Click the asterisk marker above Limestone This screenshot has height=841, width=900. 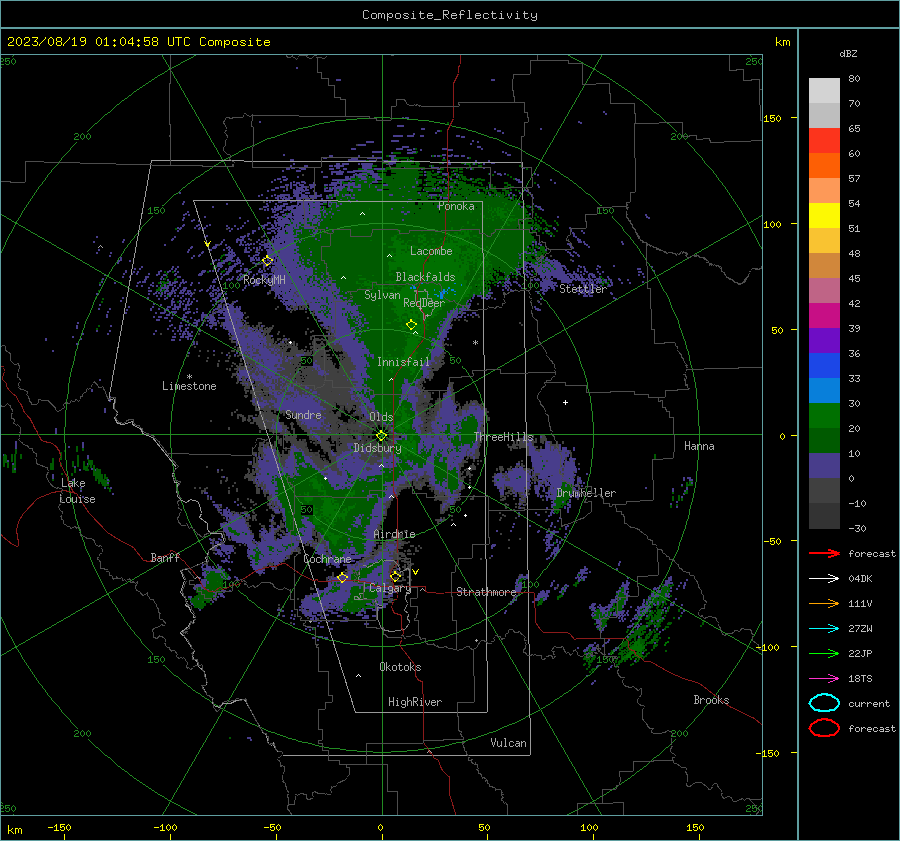pos(189,377)
